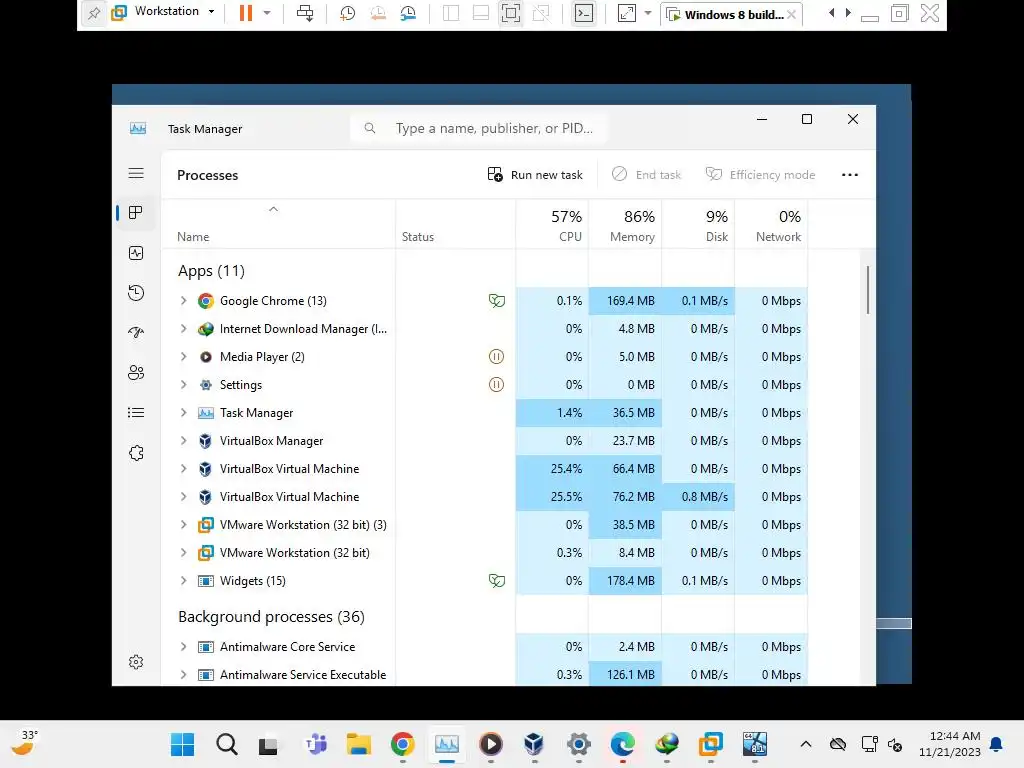
Task: Sort processes by Network column header
Action: pos(772,225)
